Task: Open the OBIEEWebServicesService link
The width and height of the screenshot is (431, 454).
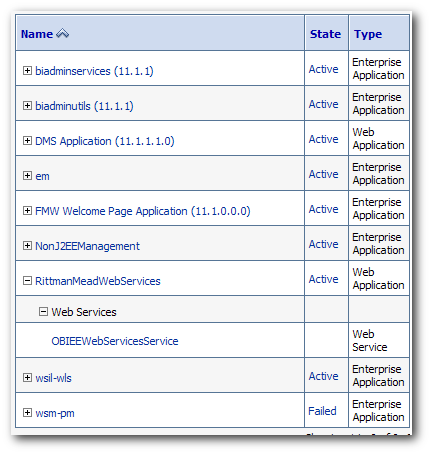Action: click(x=115, y=341)
